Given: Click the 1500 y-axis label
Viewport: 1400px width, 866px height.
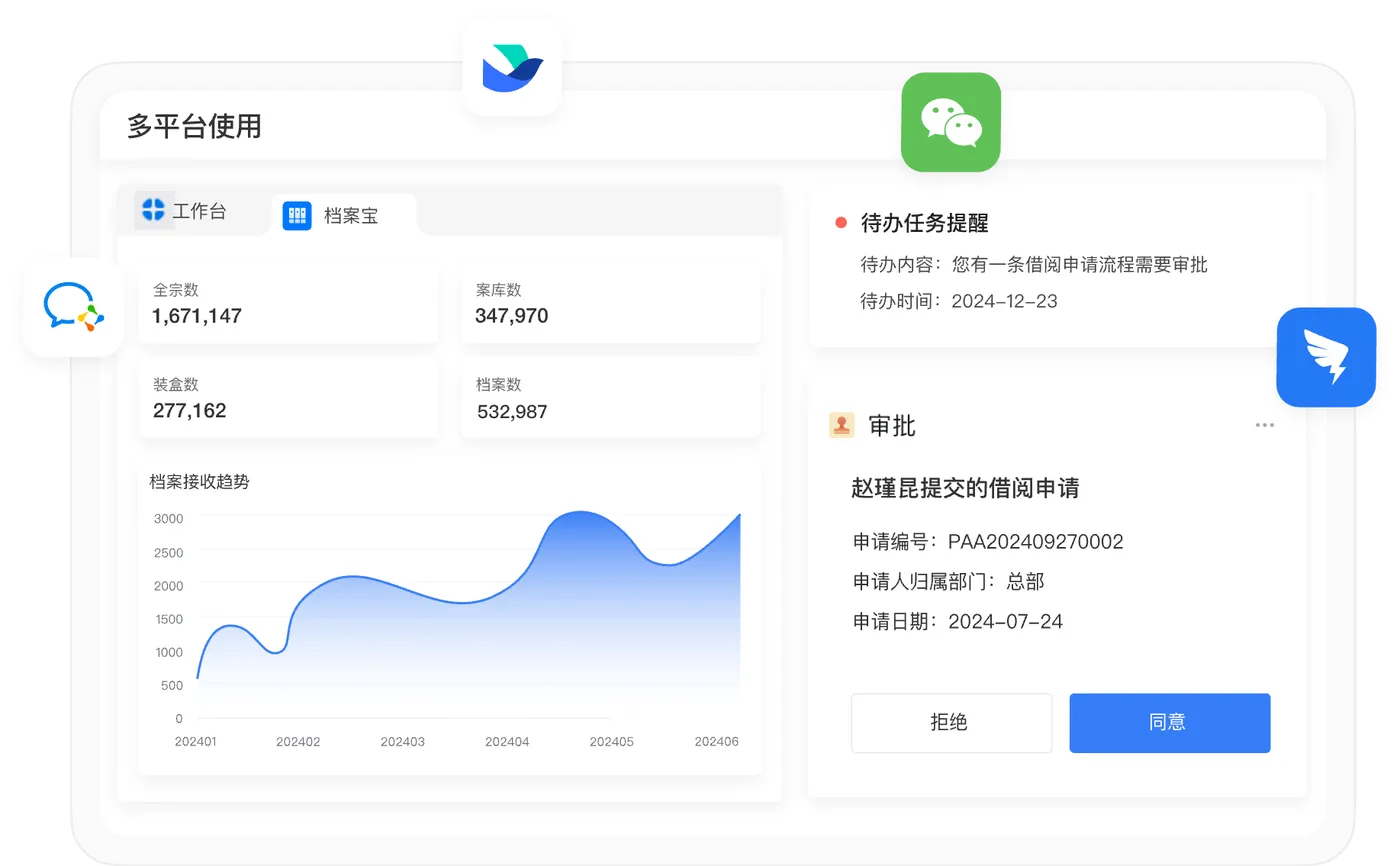Looking at the screenshot, I should (x=168, y=619).
